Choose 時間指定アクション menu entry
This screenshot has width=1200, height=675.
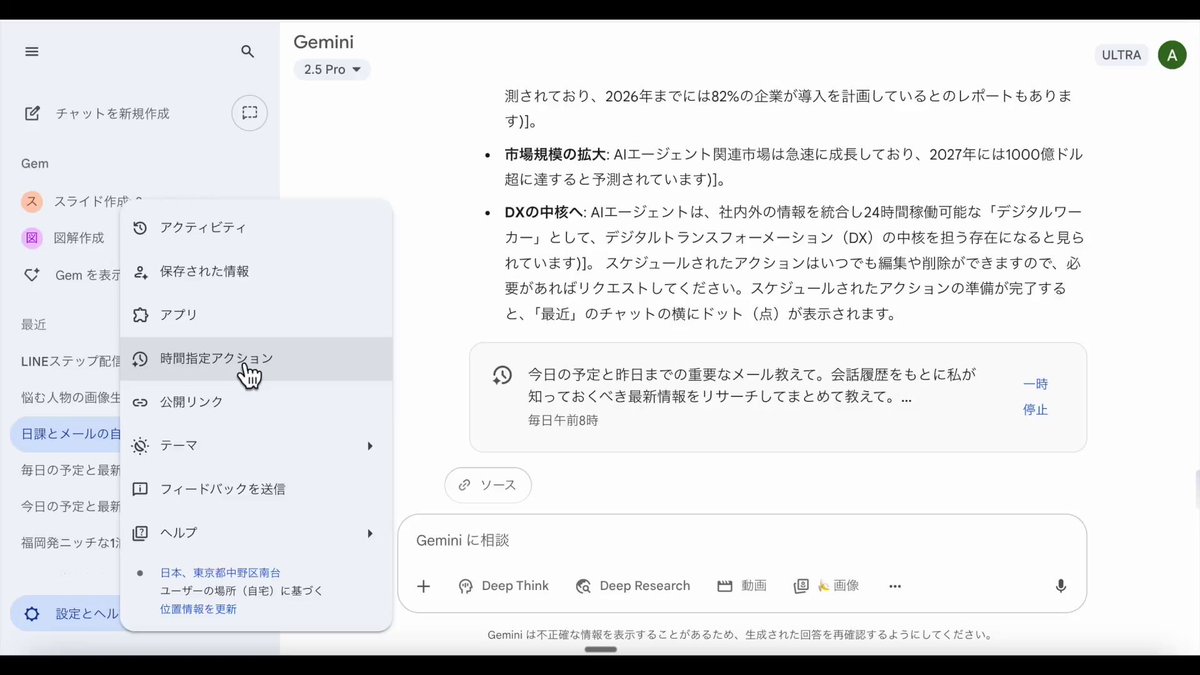pos(256,358)
